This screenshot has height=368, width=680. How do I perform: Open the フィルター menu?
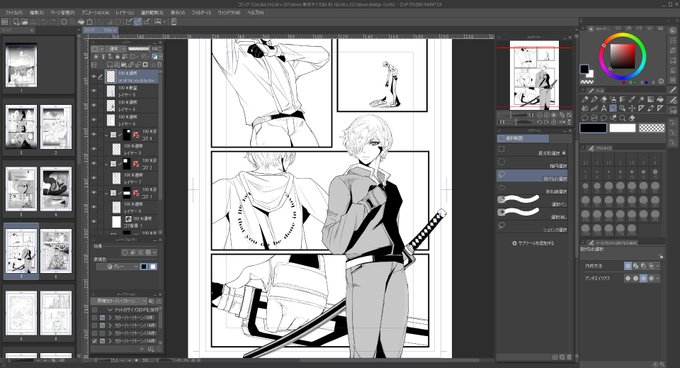pyautogui.click(x=201, y=13)
